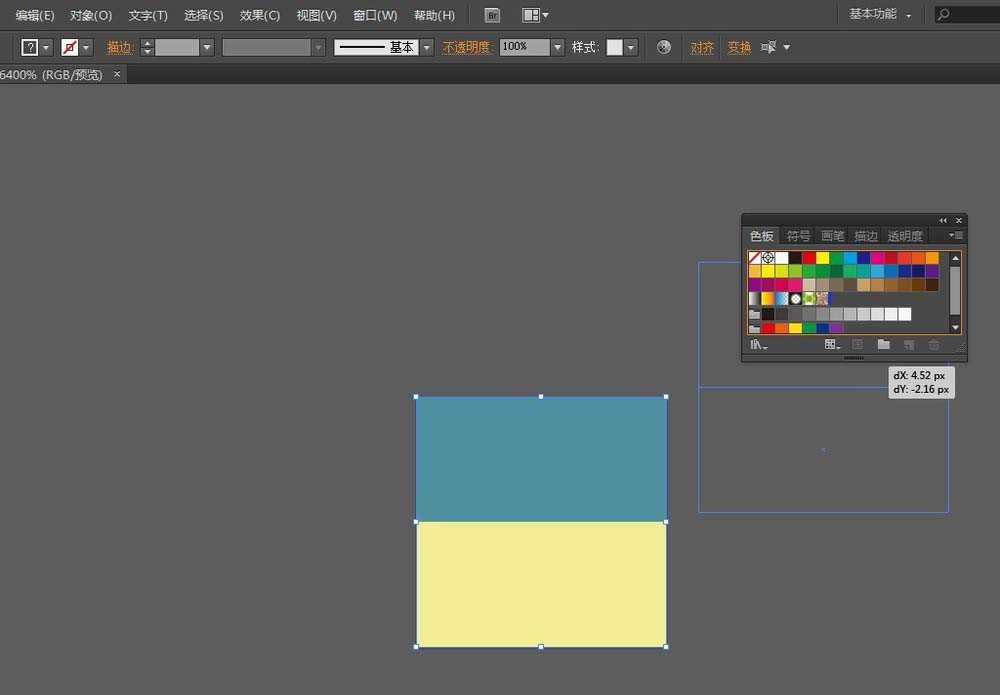1000x695 pixels.
Task: Select the Registration swatch icon
Action: 768,258
